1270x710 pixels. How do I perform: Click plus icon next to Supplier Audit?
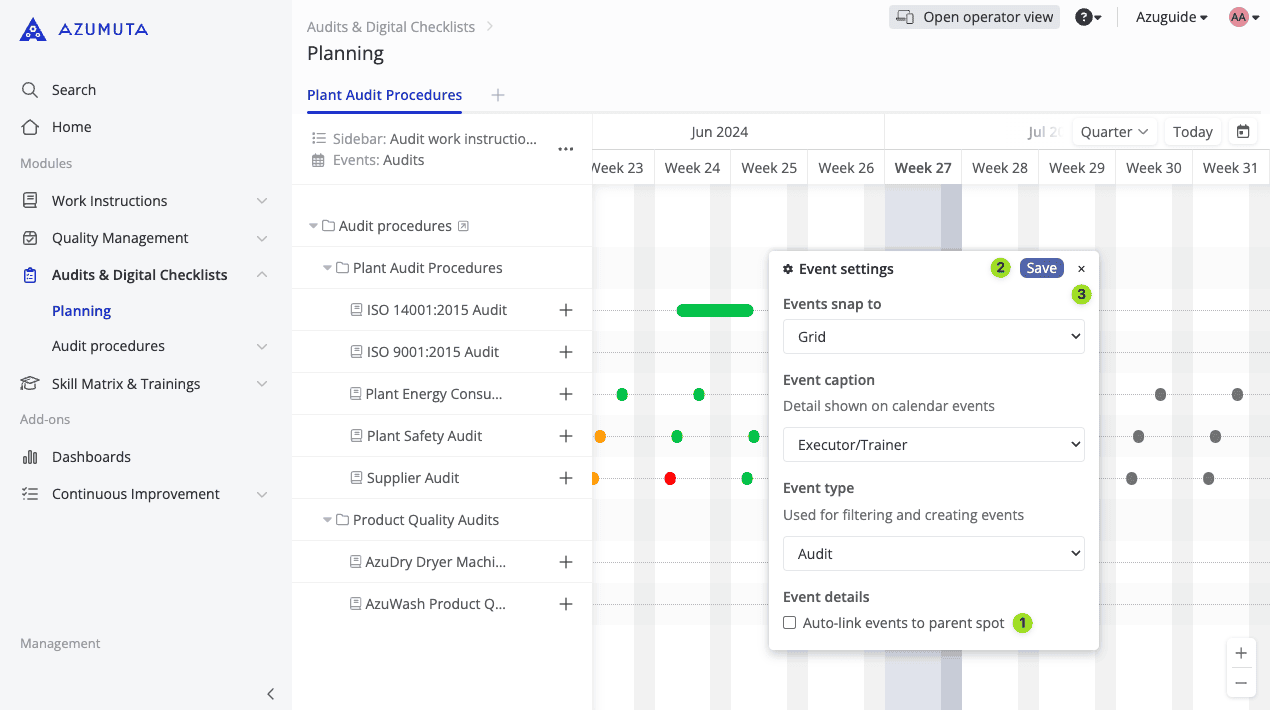[566, 478]
